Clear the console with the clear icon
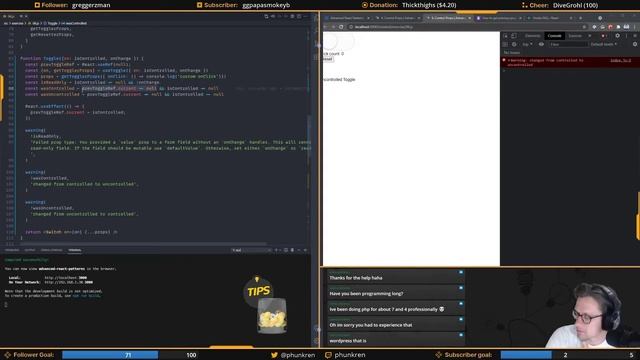Screen dimensions: 640x360 pyautogui.click(x=514, y=44)
